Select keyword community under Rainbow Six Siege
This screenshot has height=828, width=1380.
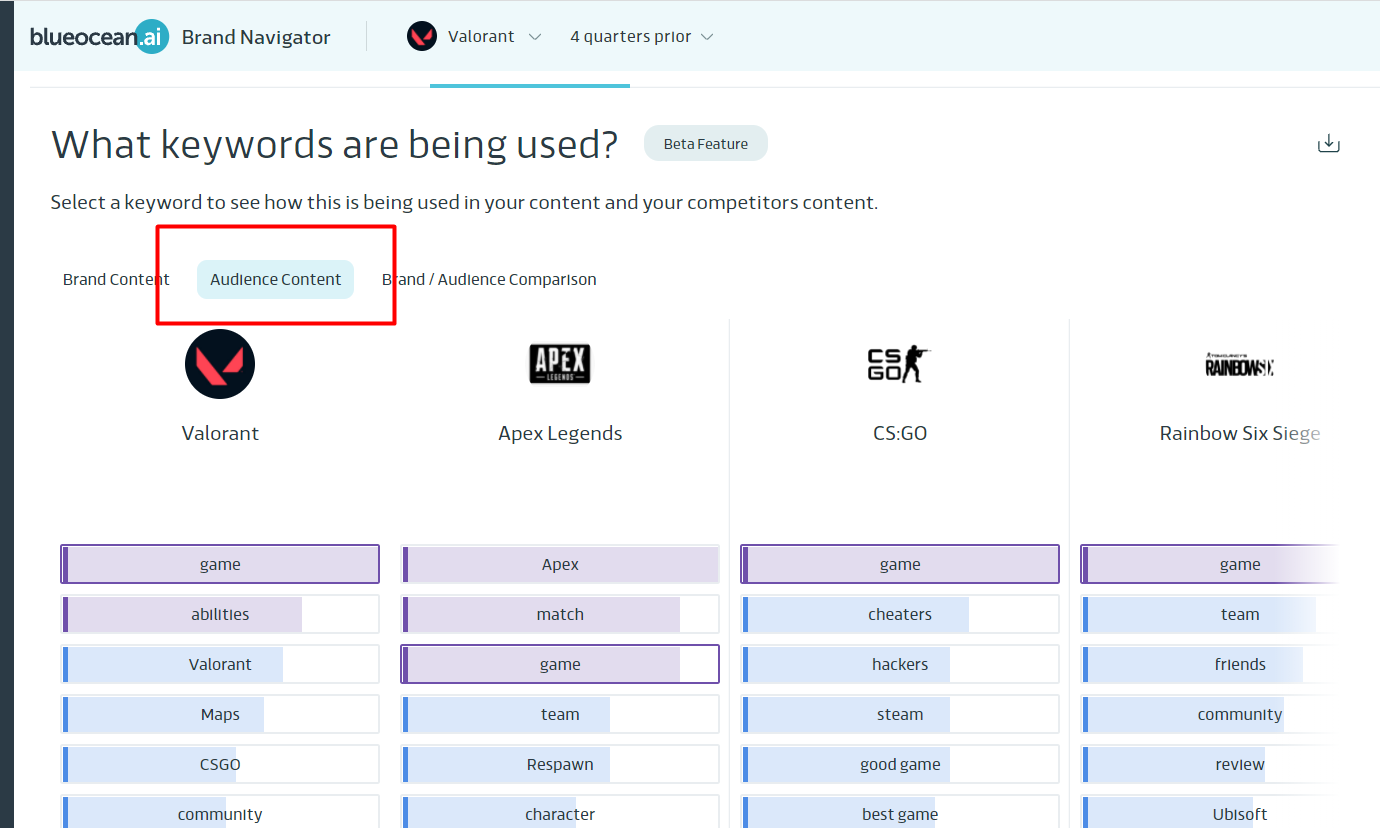tap(1210, 715)
